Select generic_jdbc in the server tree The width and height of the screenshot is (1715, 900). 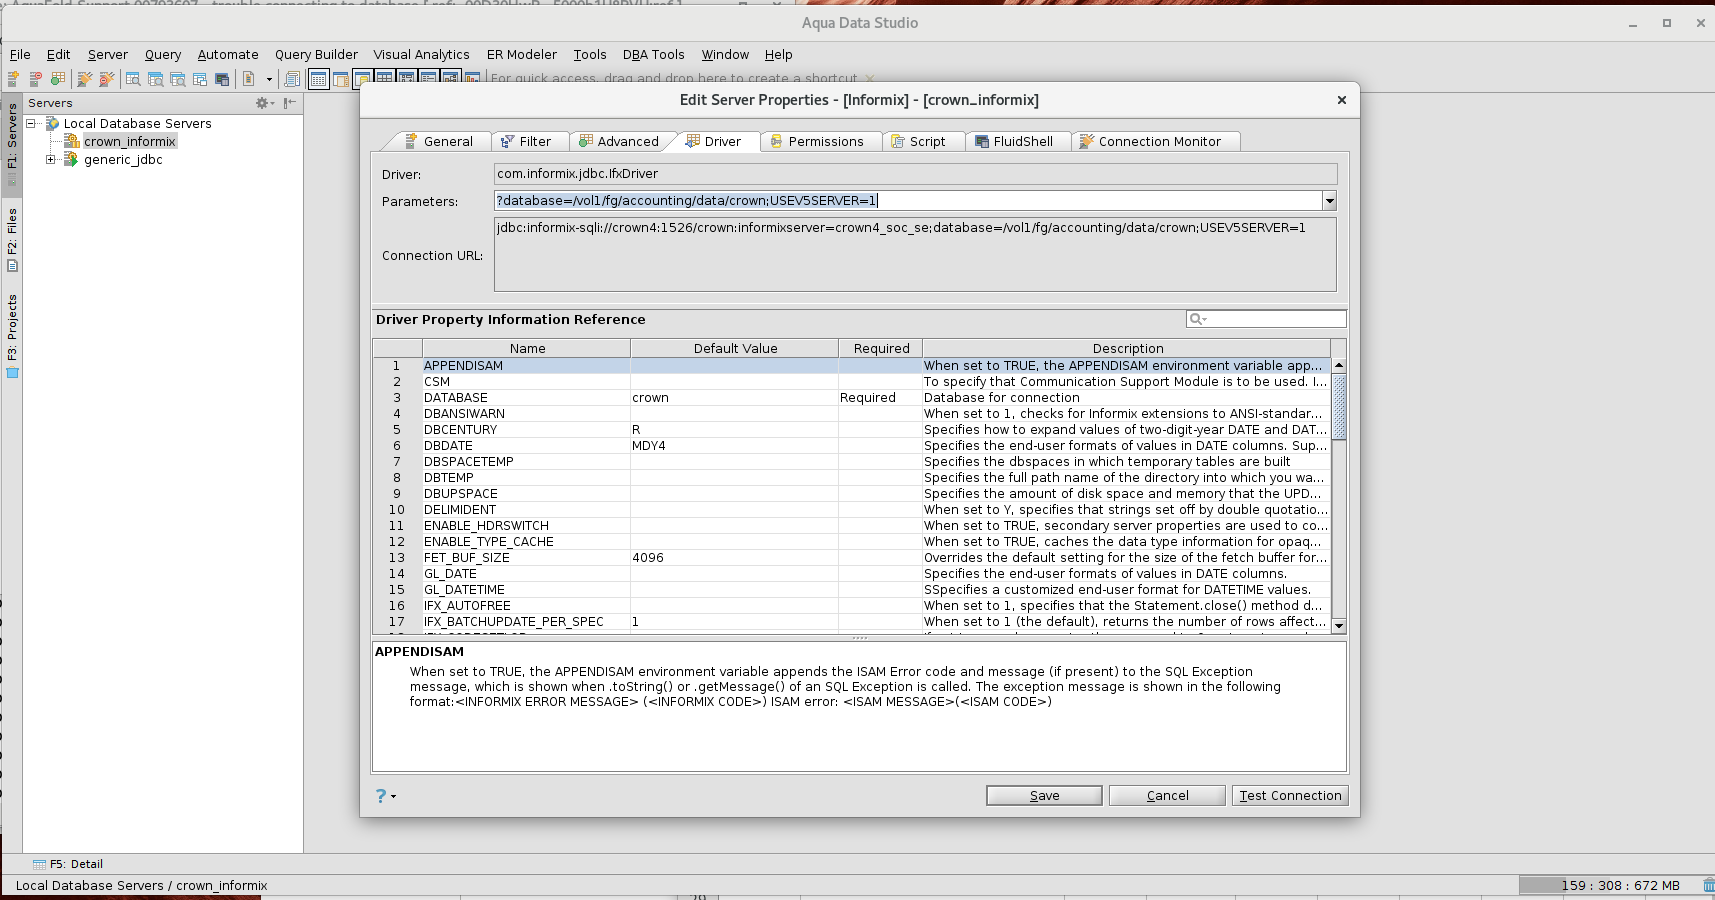click(123, 160)
